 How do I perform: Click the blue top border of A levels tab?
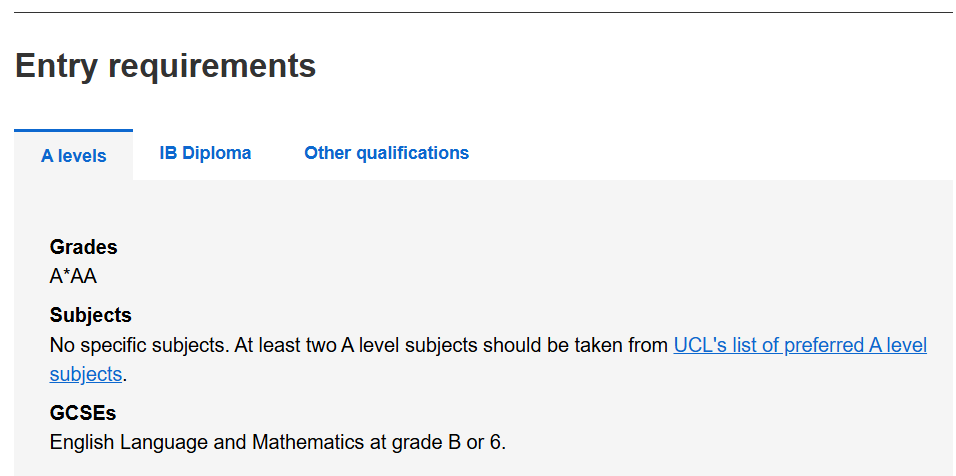click(73, 130)
